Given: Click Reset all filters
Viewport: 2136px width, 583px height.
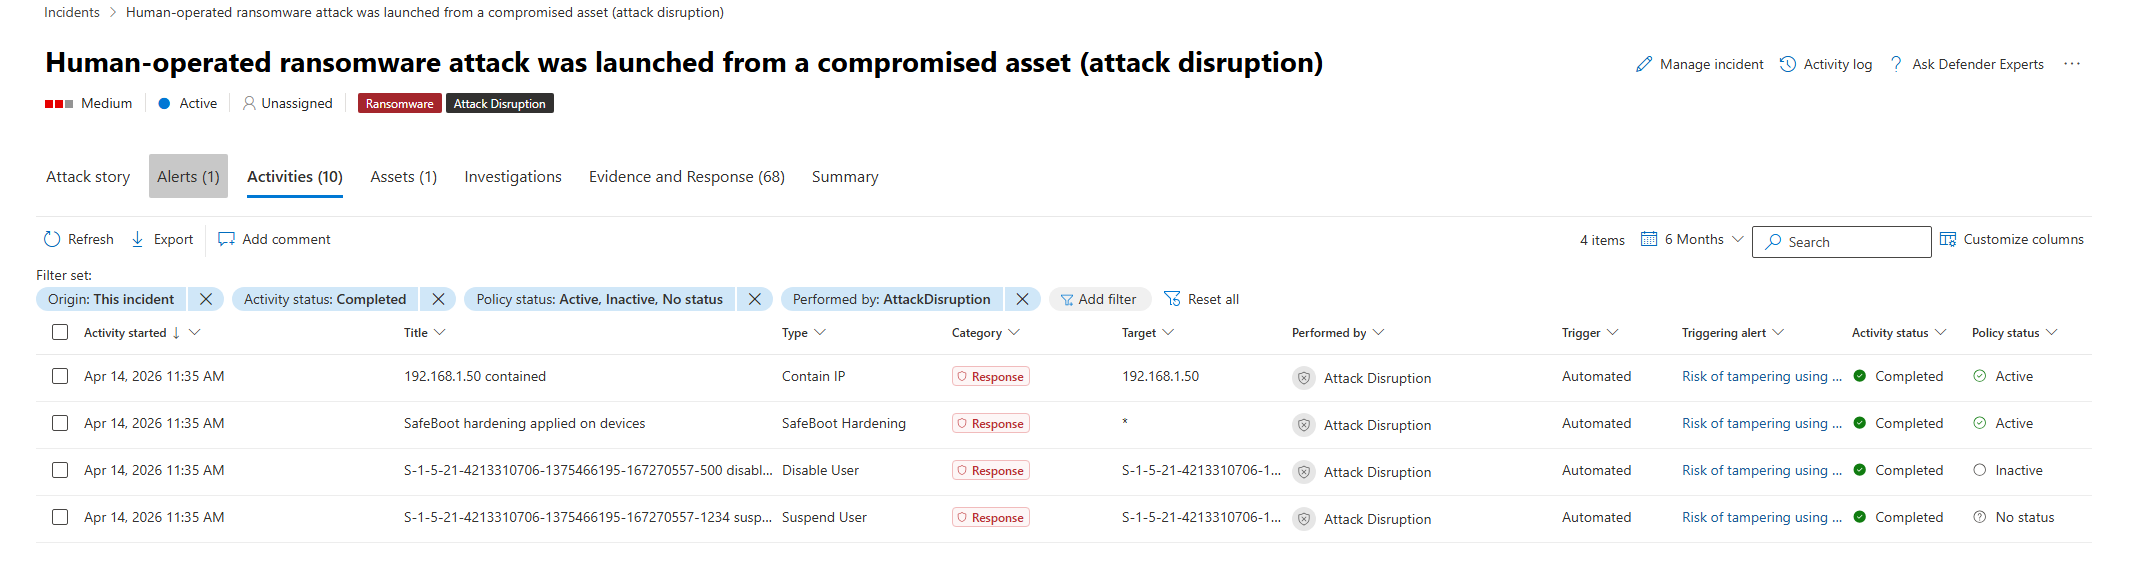Looking at the screenshot, I should (1201, 299).
